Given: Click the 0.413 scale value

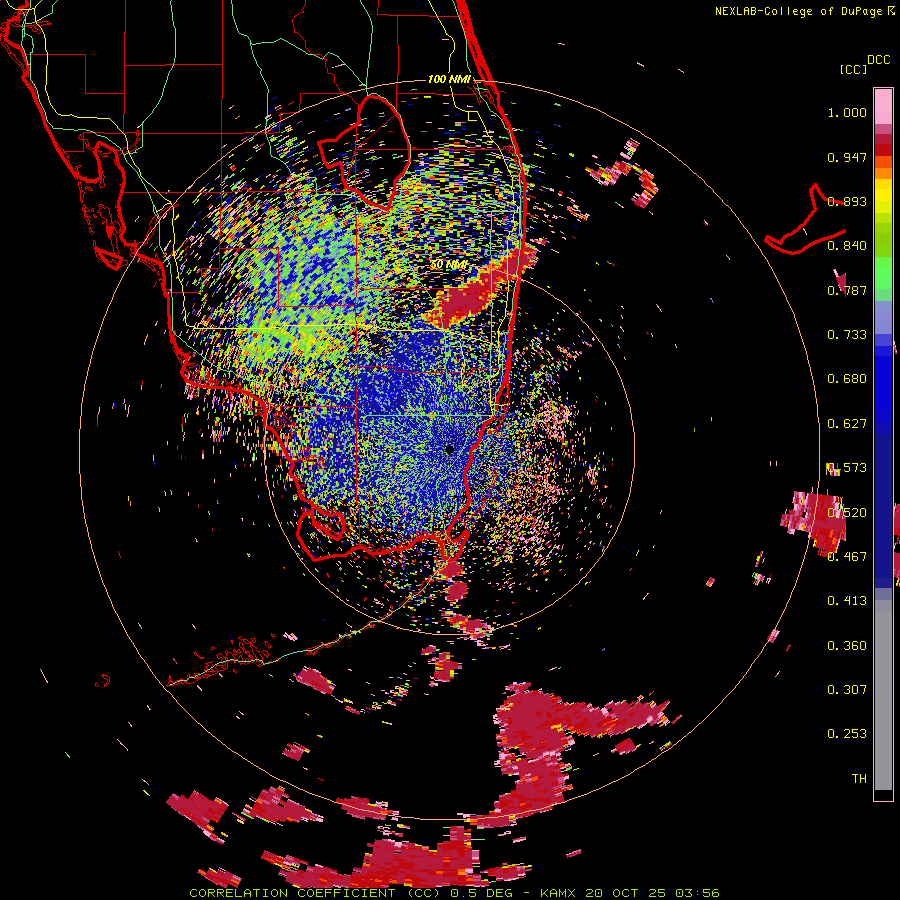Looking at the screenshot, I should tap(847, 601).
